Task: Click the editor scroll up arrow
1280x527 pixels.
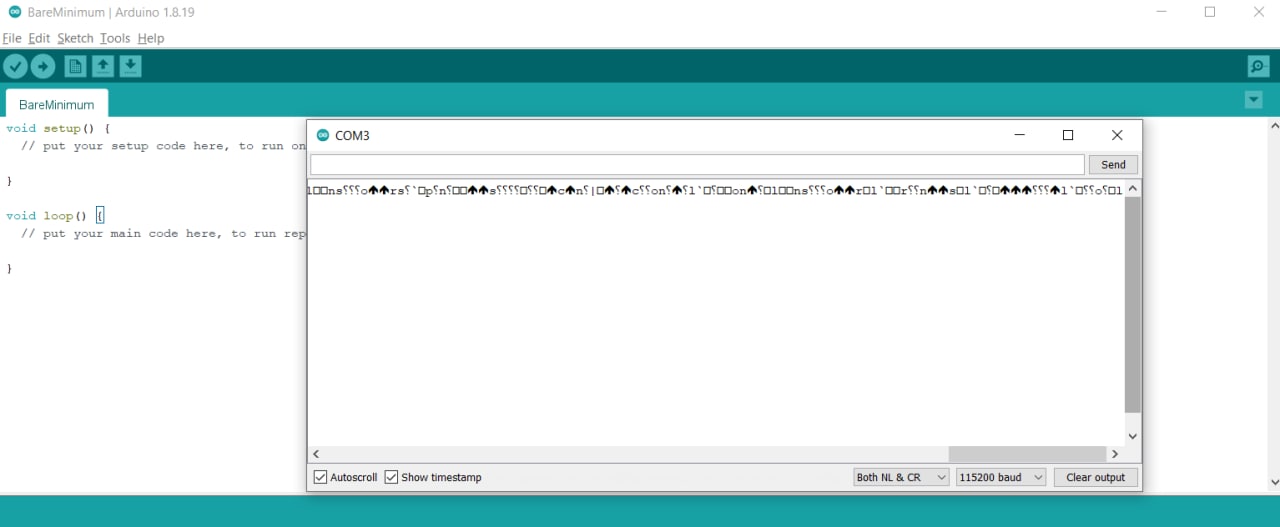Action: click(1273, 126)
